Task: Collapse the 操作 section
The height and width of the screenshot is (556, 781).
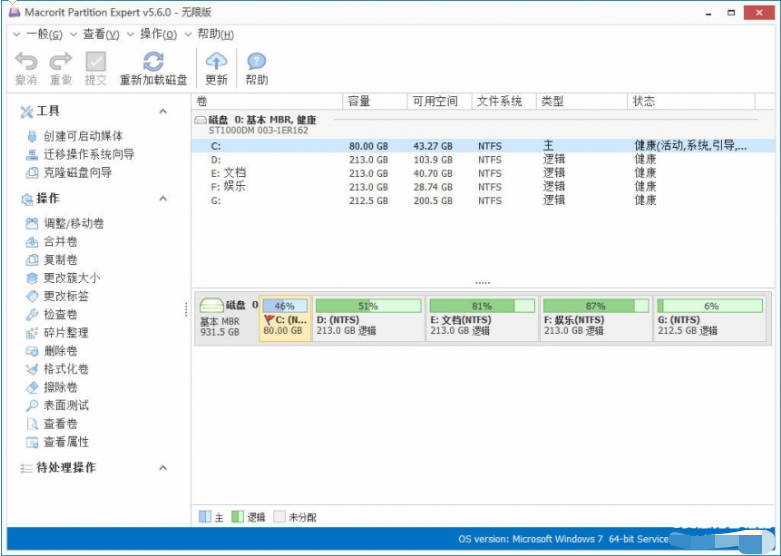Action: [163, 199]
